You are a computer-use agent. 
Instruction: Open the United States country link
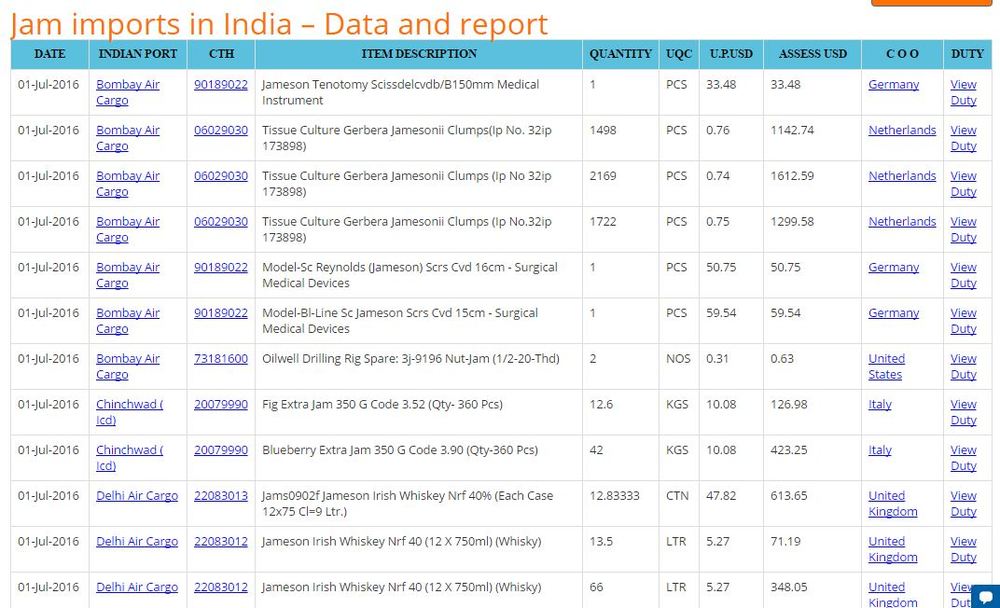click(886, 366)
